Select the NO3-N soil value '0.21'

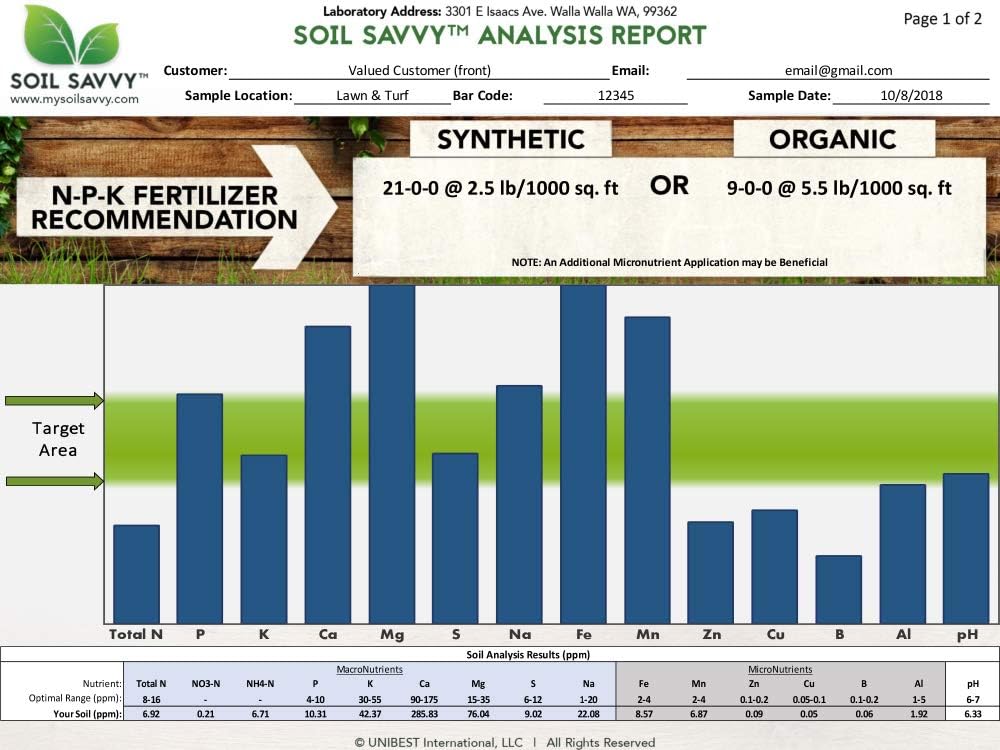[x=205, y=714]
